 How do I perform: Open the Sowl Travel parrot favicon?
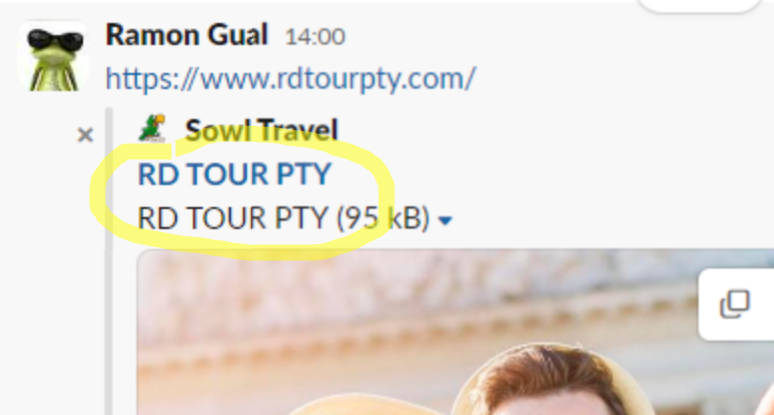pos(153,128)
